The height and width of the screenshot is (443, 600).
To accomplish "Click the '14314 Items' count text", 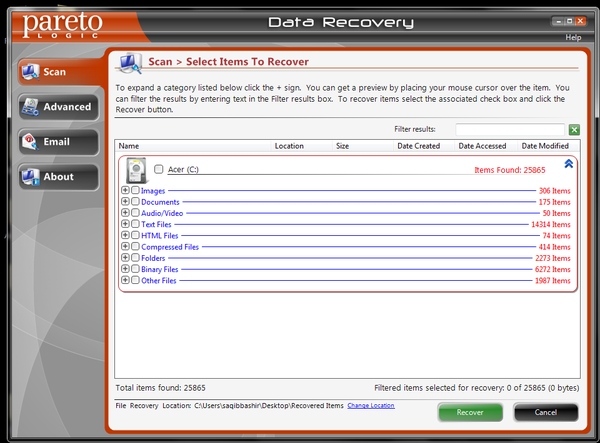I will (551, 225).
